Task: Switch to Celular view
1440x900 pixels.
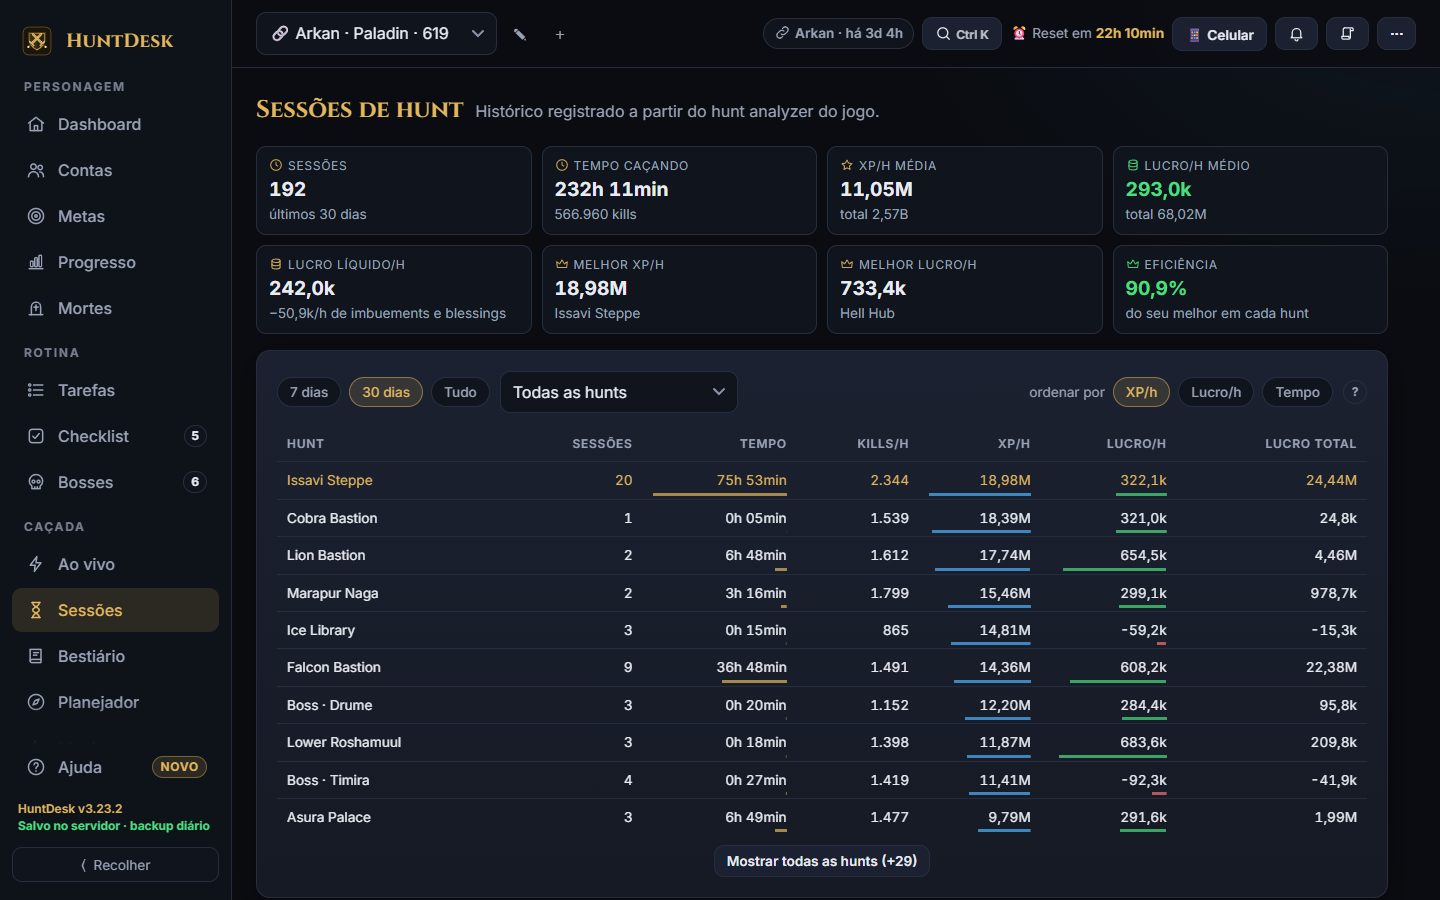Action: point(1220,34)
